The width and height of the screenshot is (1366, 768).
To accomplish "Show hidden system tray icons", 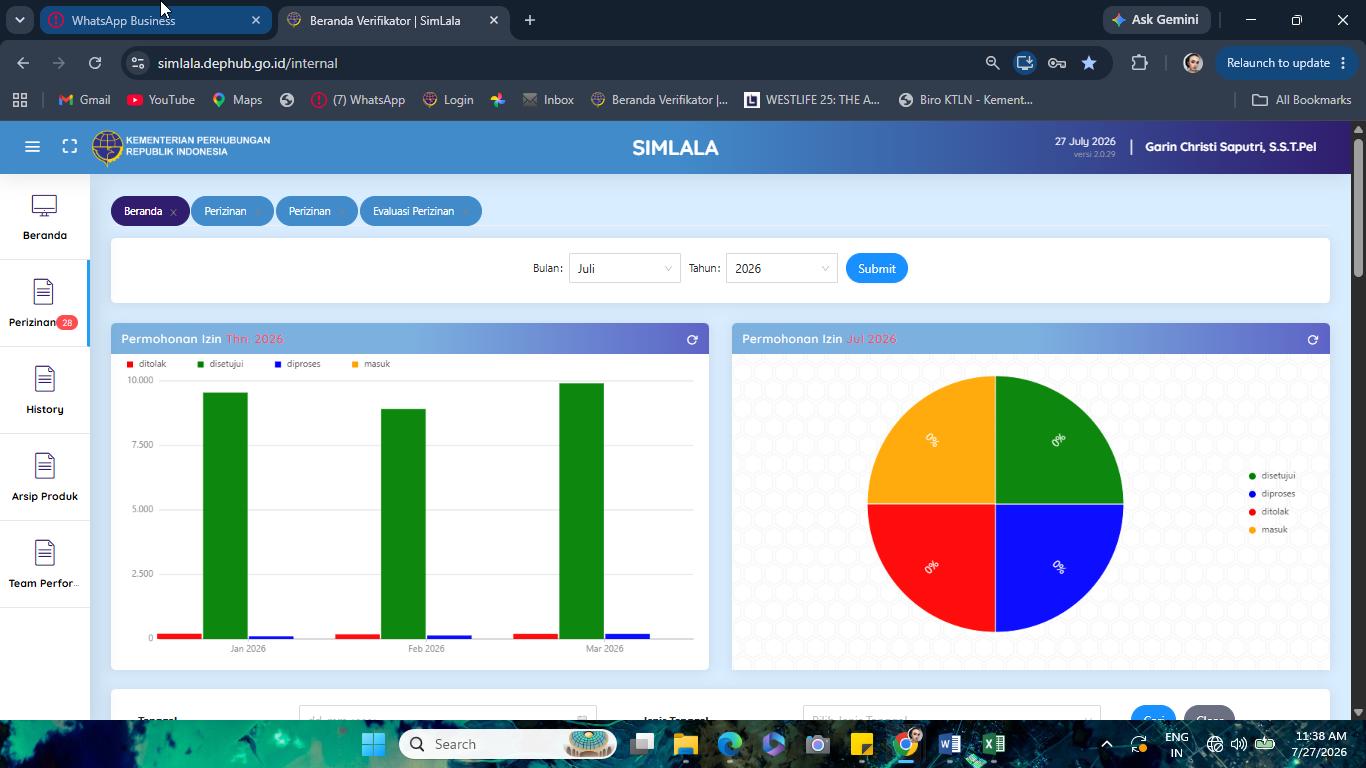I will tap(1106, 744).
